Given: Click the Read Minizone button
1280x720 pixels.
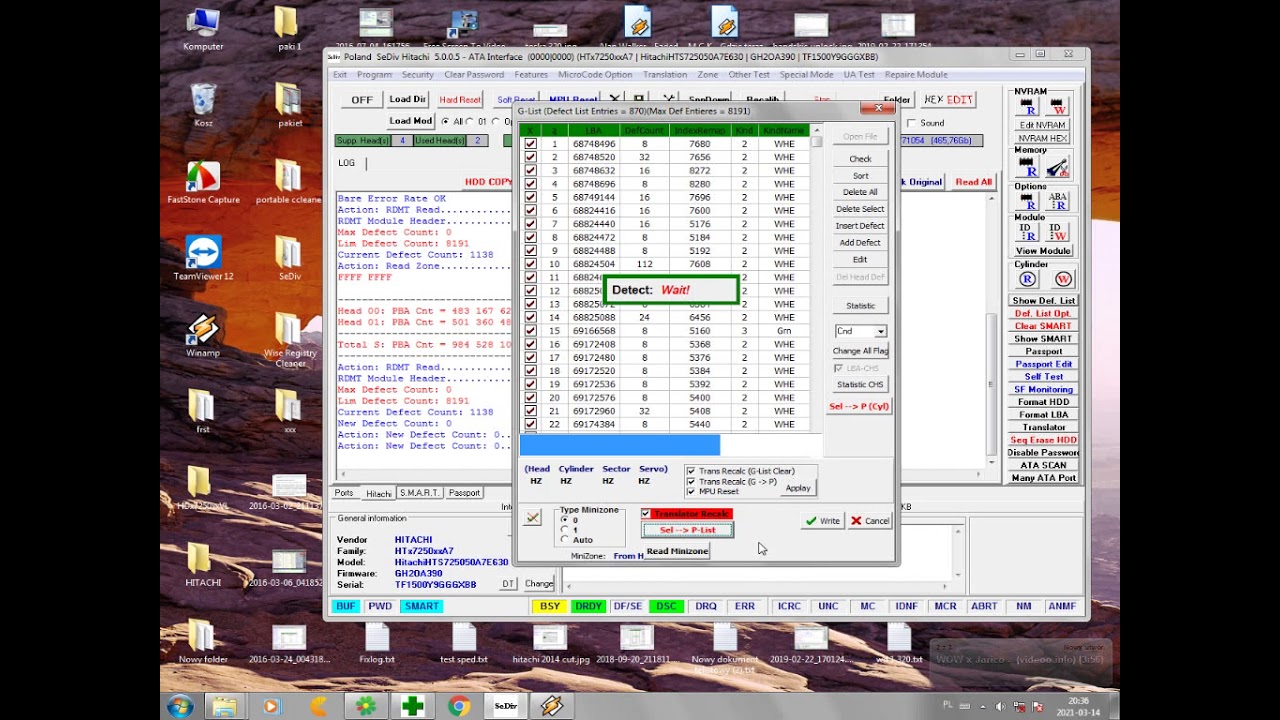Looking at the screenshot, I should click(677, 551).
